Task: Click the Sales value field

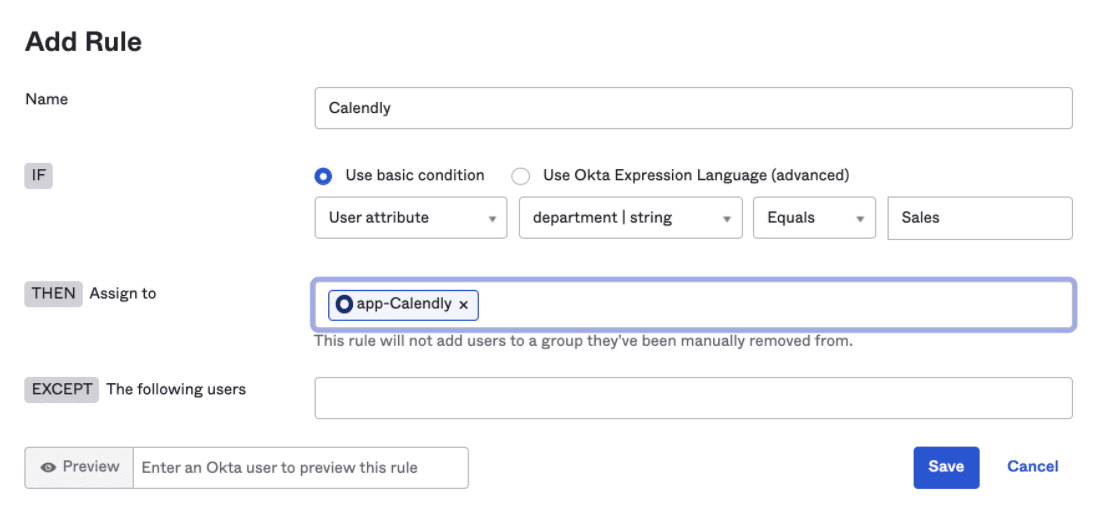Action: pos(979,218)
